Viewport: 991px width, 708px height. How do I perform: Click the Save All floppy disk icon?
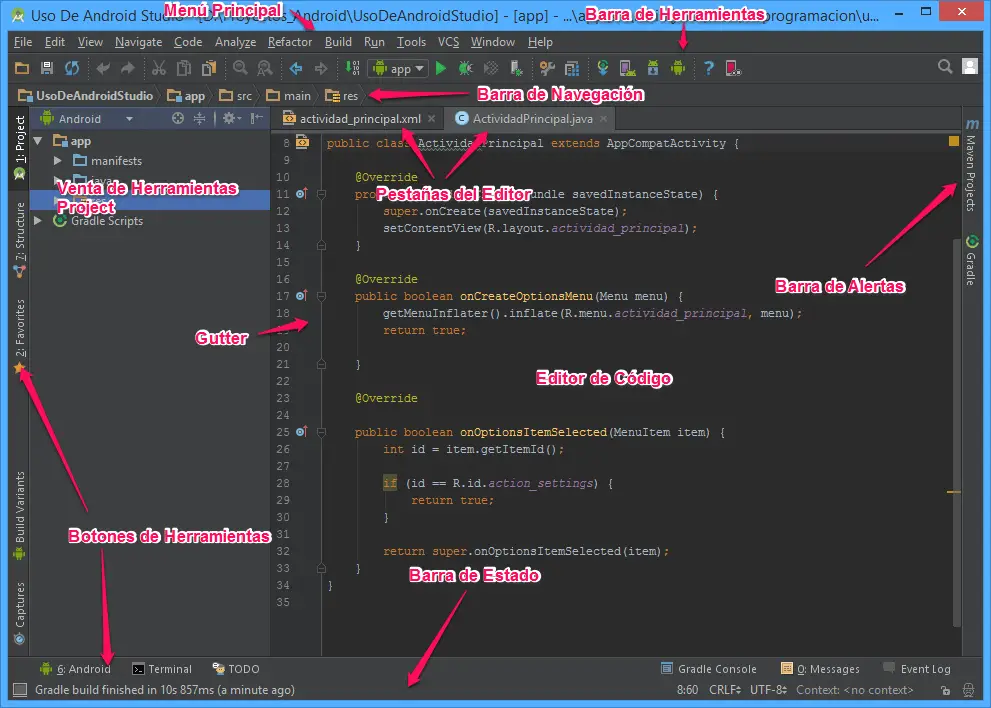pos(47,68)
